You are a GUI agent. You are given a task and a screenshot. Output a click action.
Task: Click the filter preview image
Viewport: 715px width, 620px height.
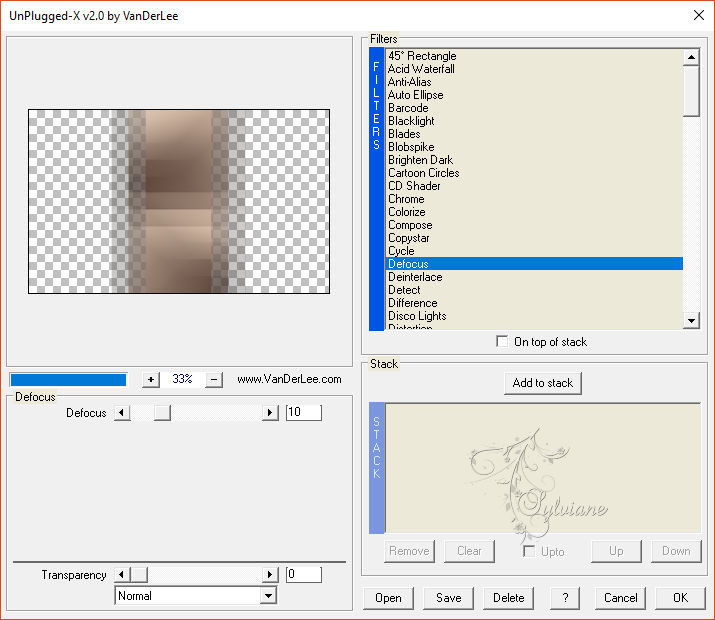pos(179,201)
